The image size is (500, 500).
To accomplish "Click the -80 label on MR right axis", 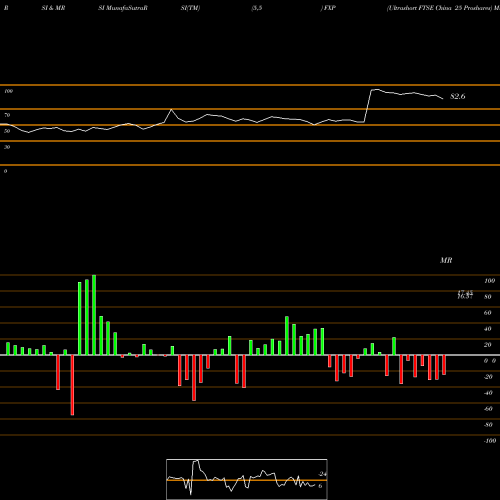I will coord(488,425).
